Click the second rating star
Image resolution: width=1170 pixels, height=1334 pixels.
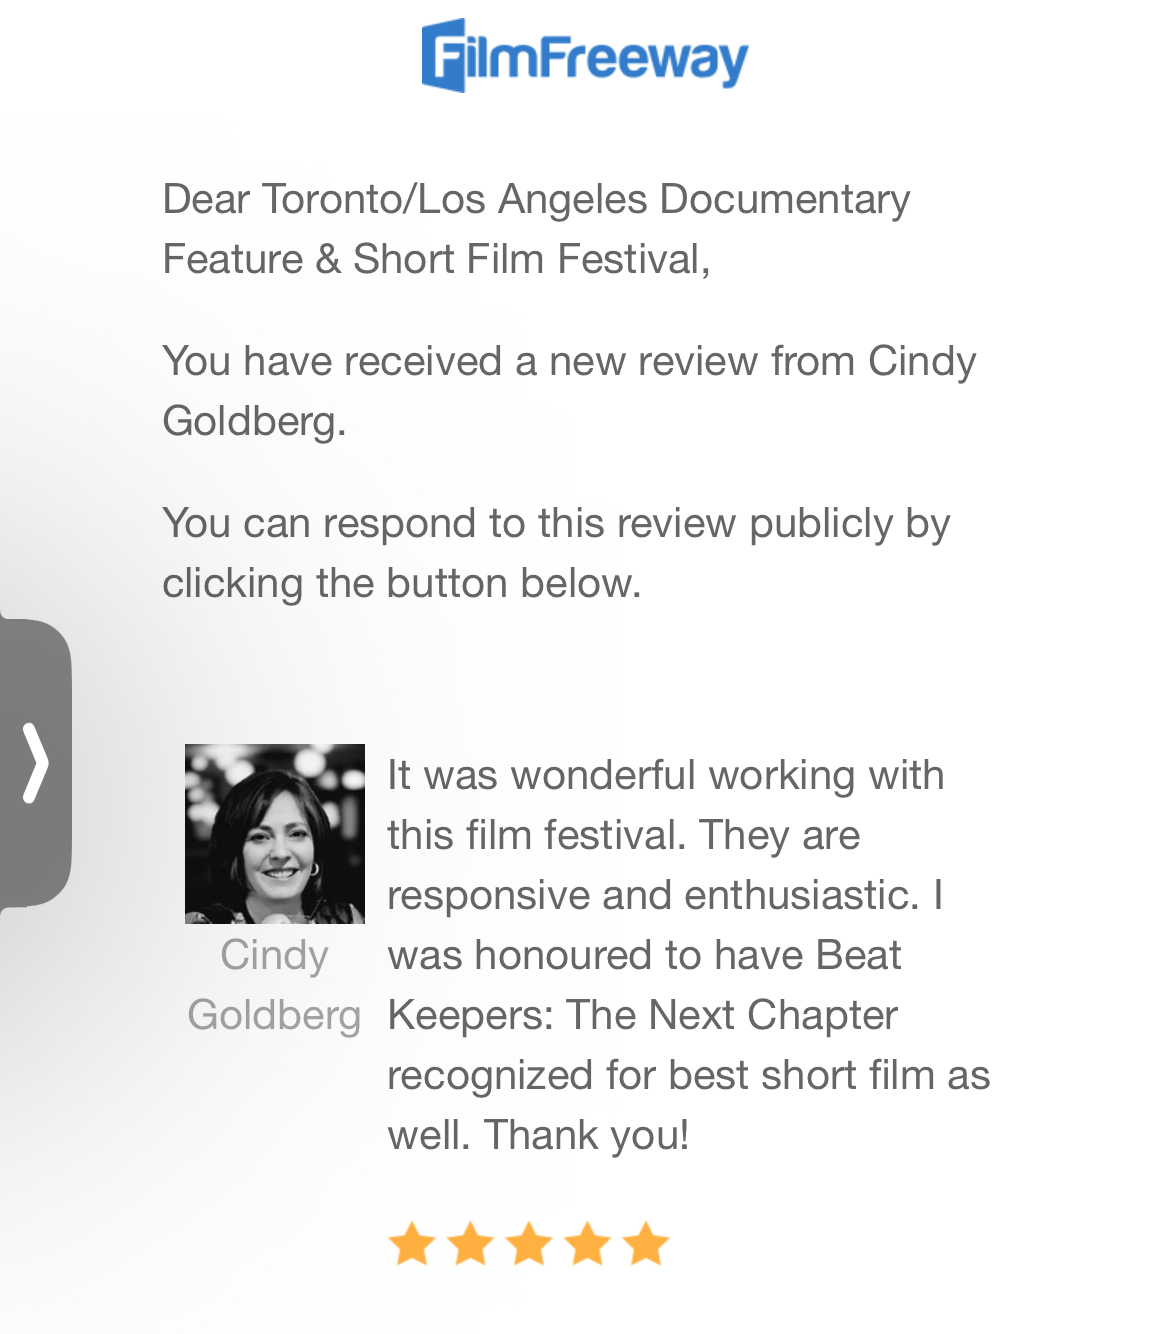(x=470, y=1244)
